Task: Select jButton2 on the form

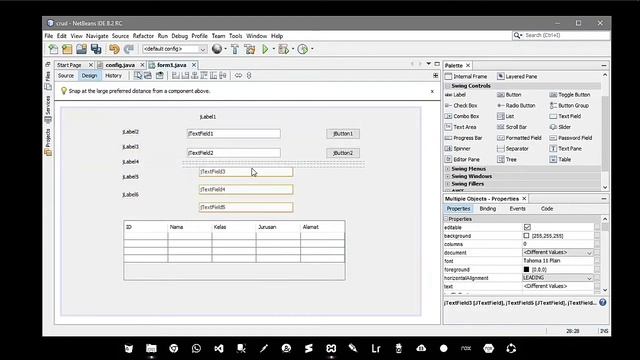Action: click(x=343, y=153)
